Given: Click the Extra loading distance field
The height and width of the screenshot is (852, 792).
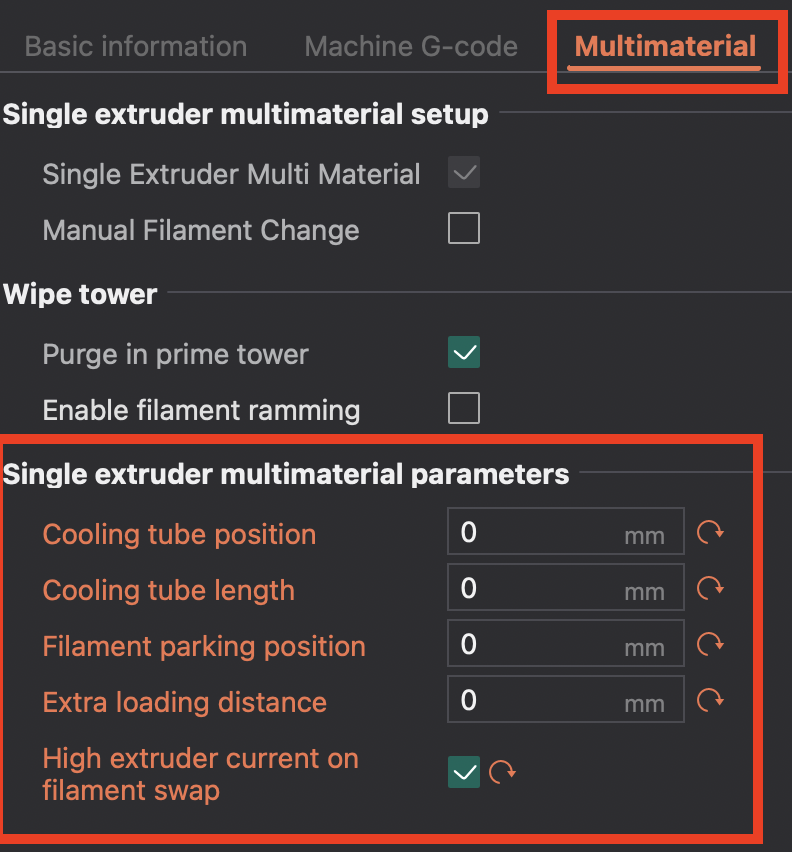Looking at the screenshot, I should (540, 700).
